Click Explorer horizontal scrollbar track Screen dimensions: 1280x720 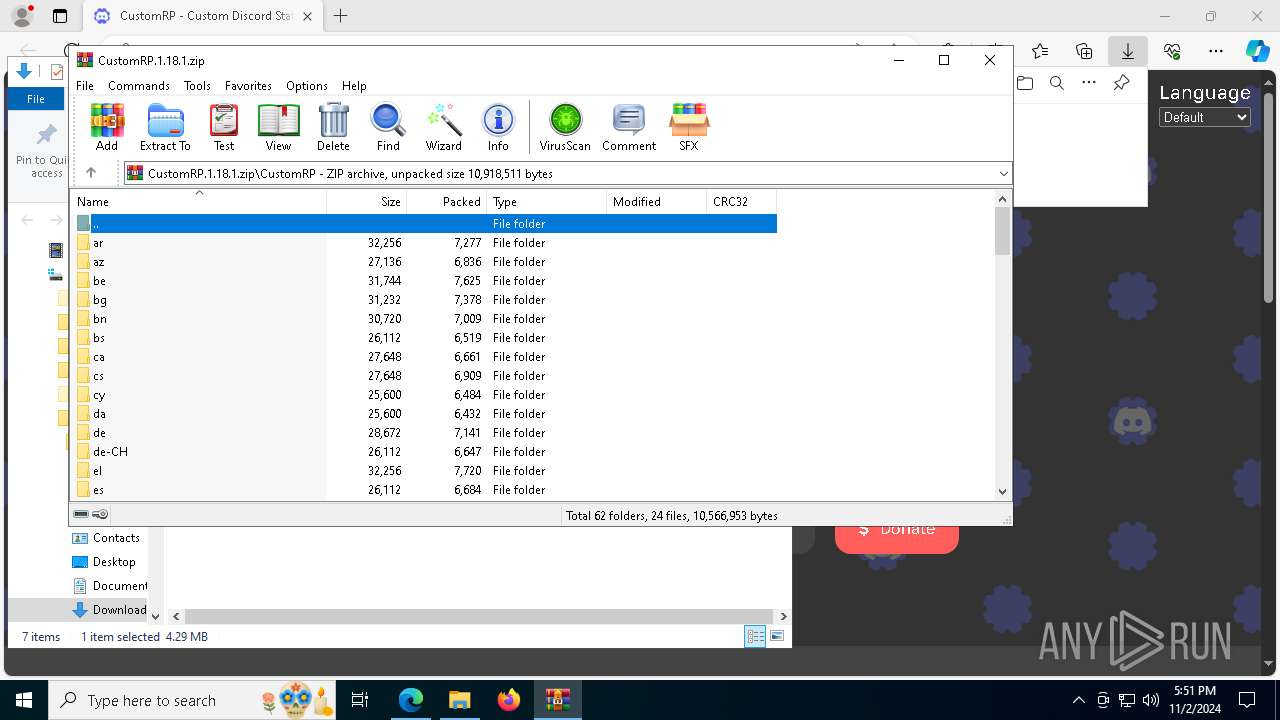tap(480, 617)
